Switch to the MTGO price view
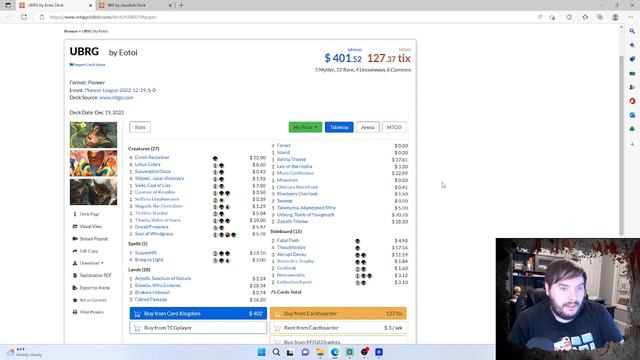 394,127
